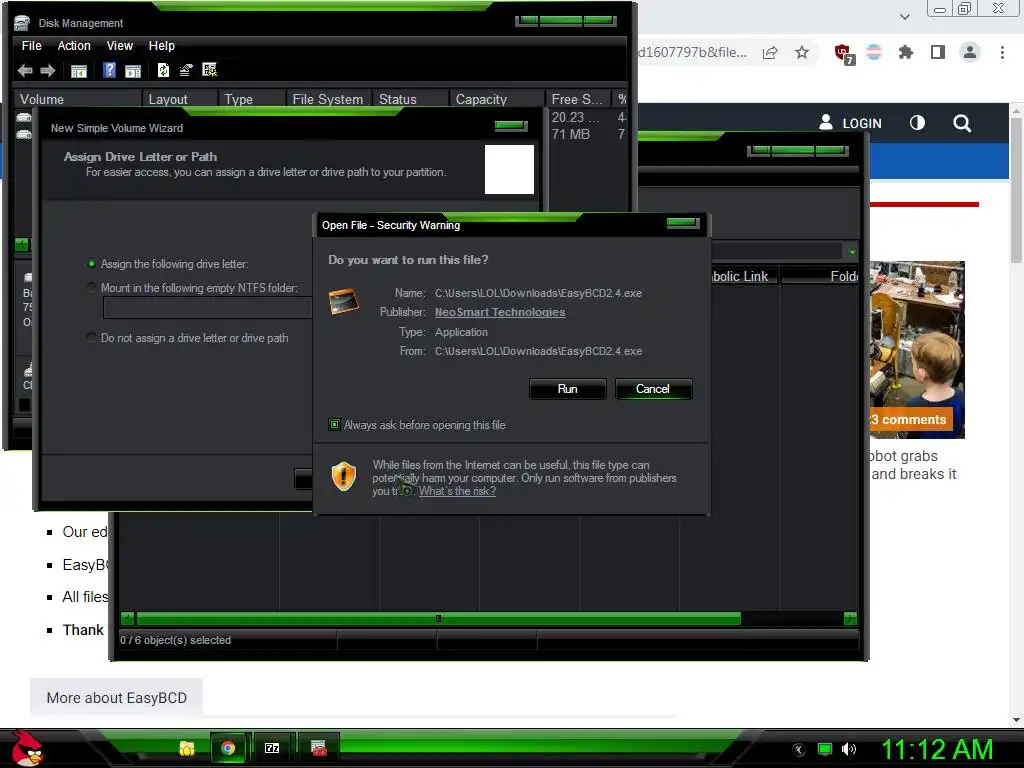The width and height of the screenshot is (1024, 768).
Task: Click More about EasyBCD button
Action: (116, 697)
